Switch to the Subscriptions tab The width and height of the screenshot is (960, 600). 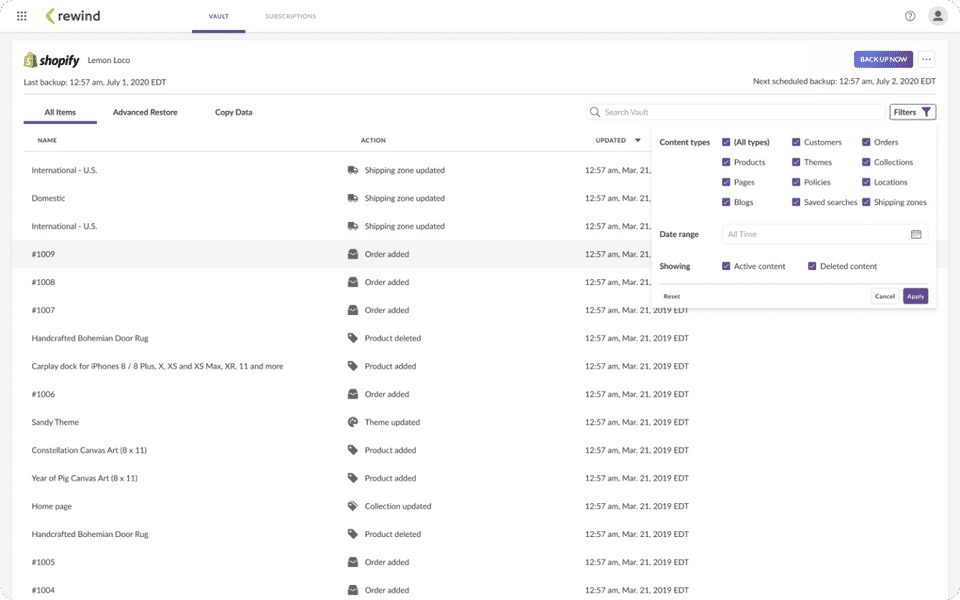[291, 17]
